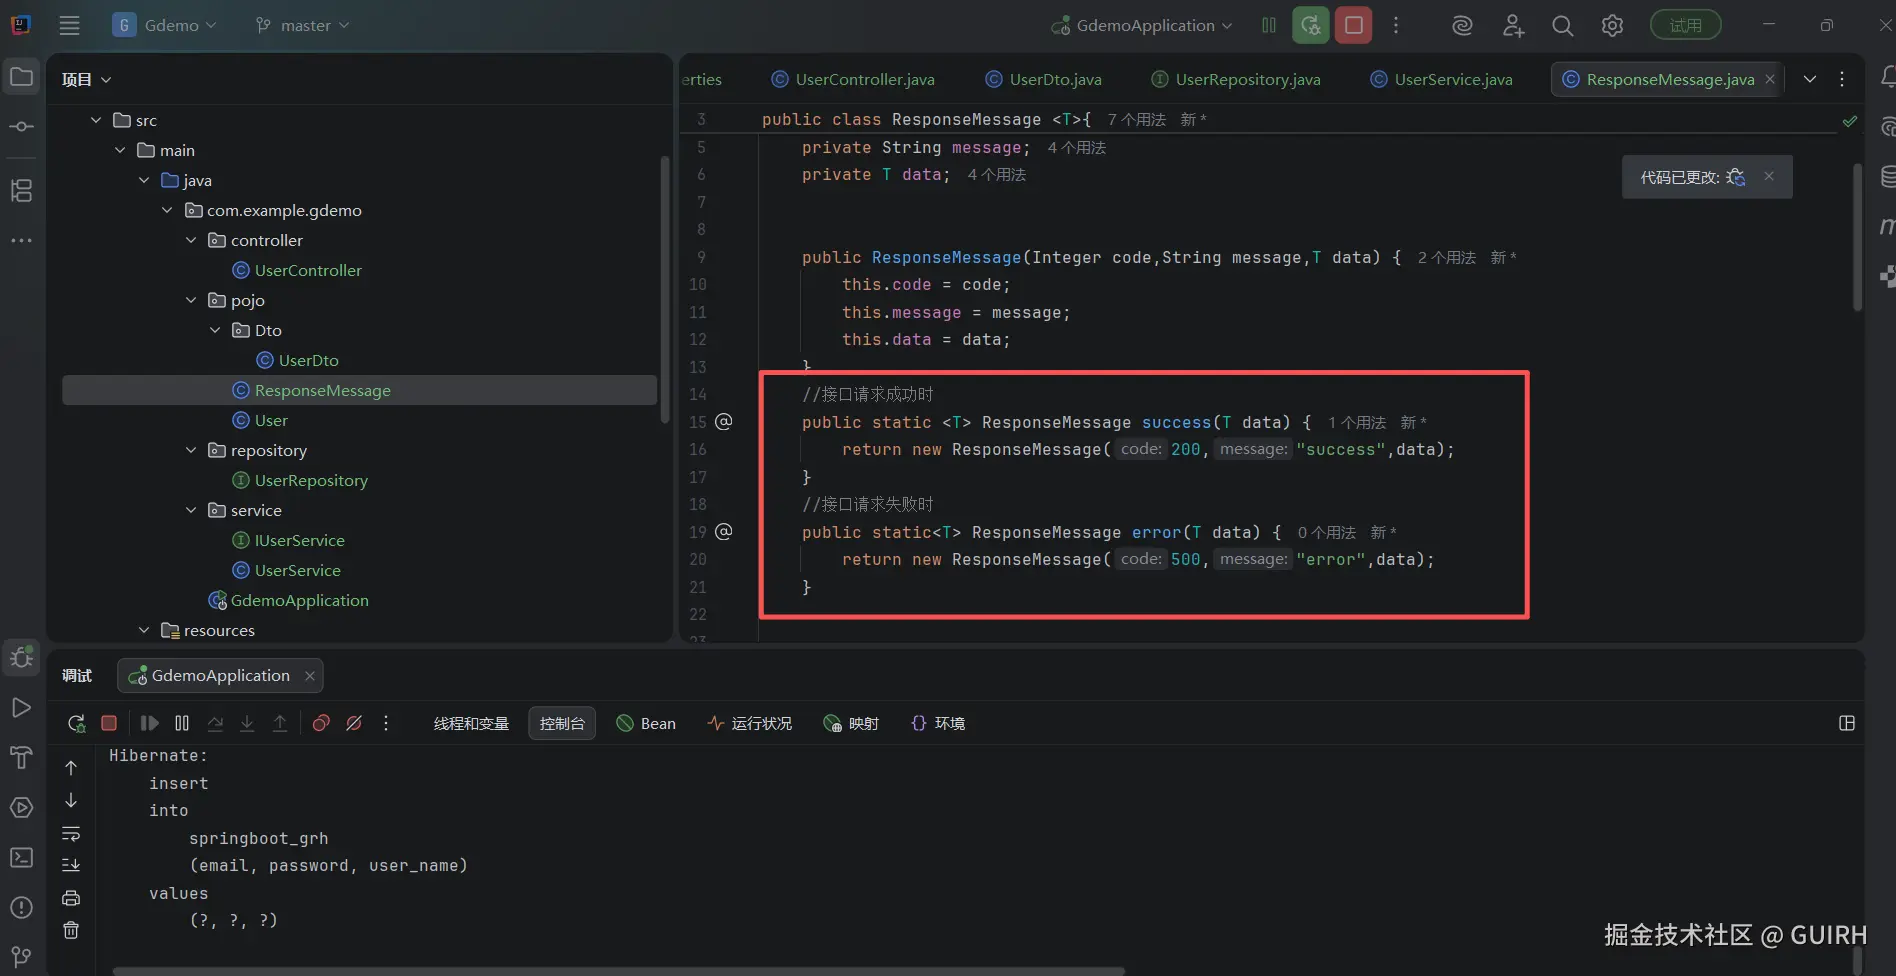Collapse the pojo package

tap(191, 300)
